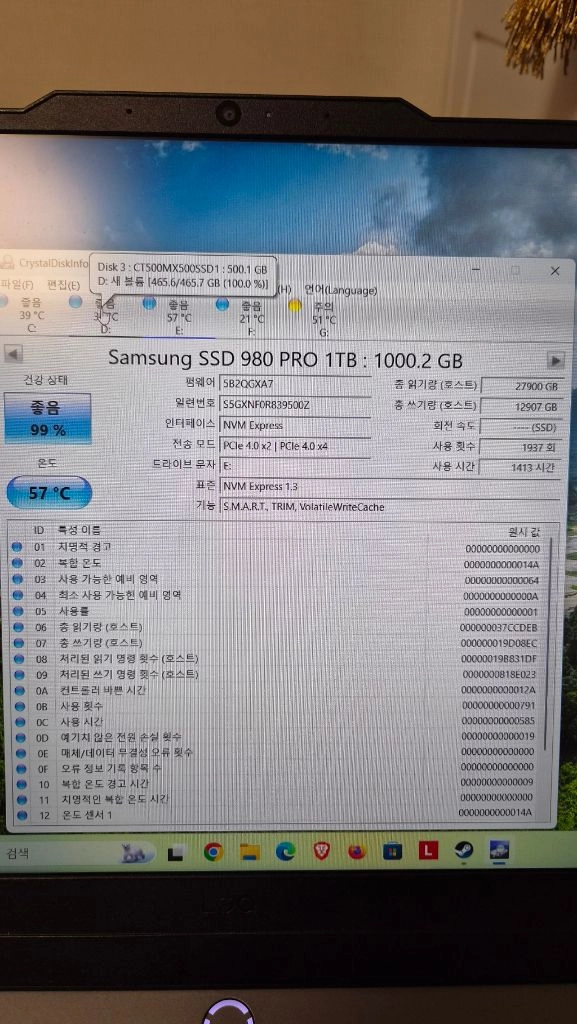Click power on hours 1413 시간
The height and width of the screenshot is (1024, 577).
click(x=521, y=467)
